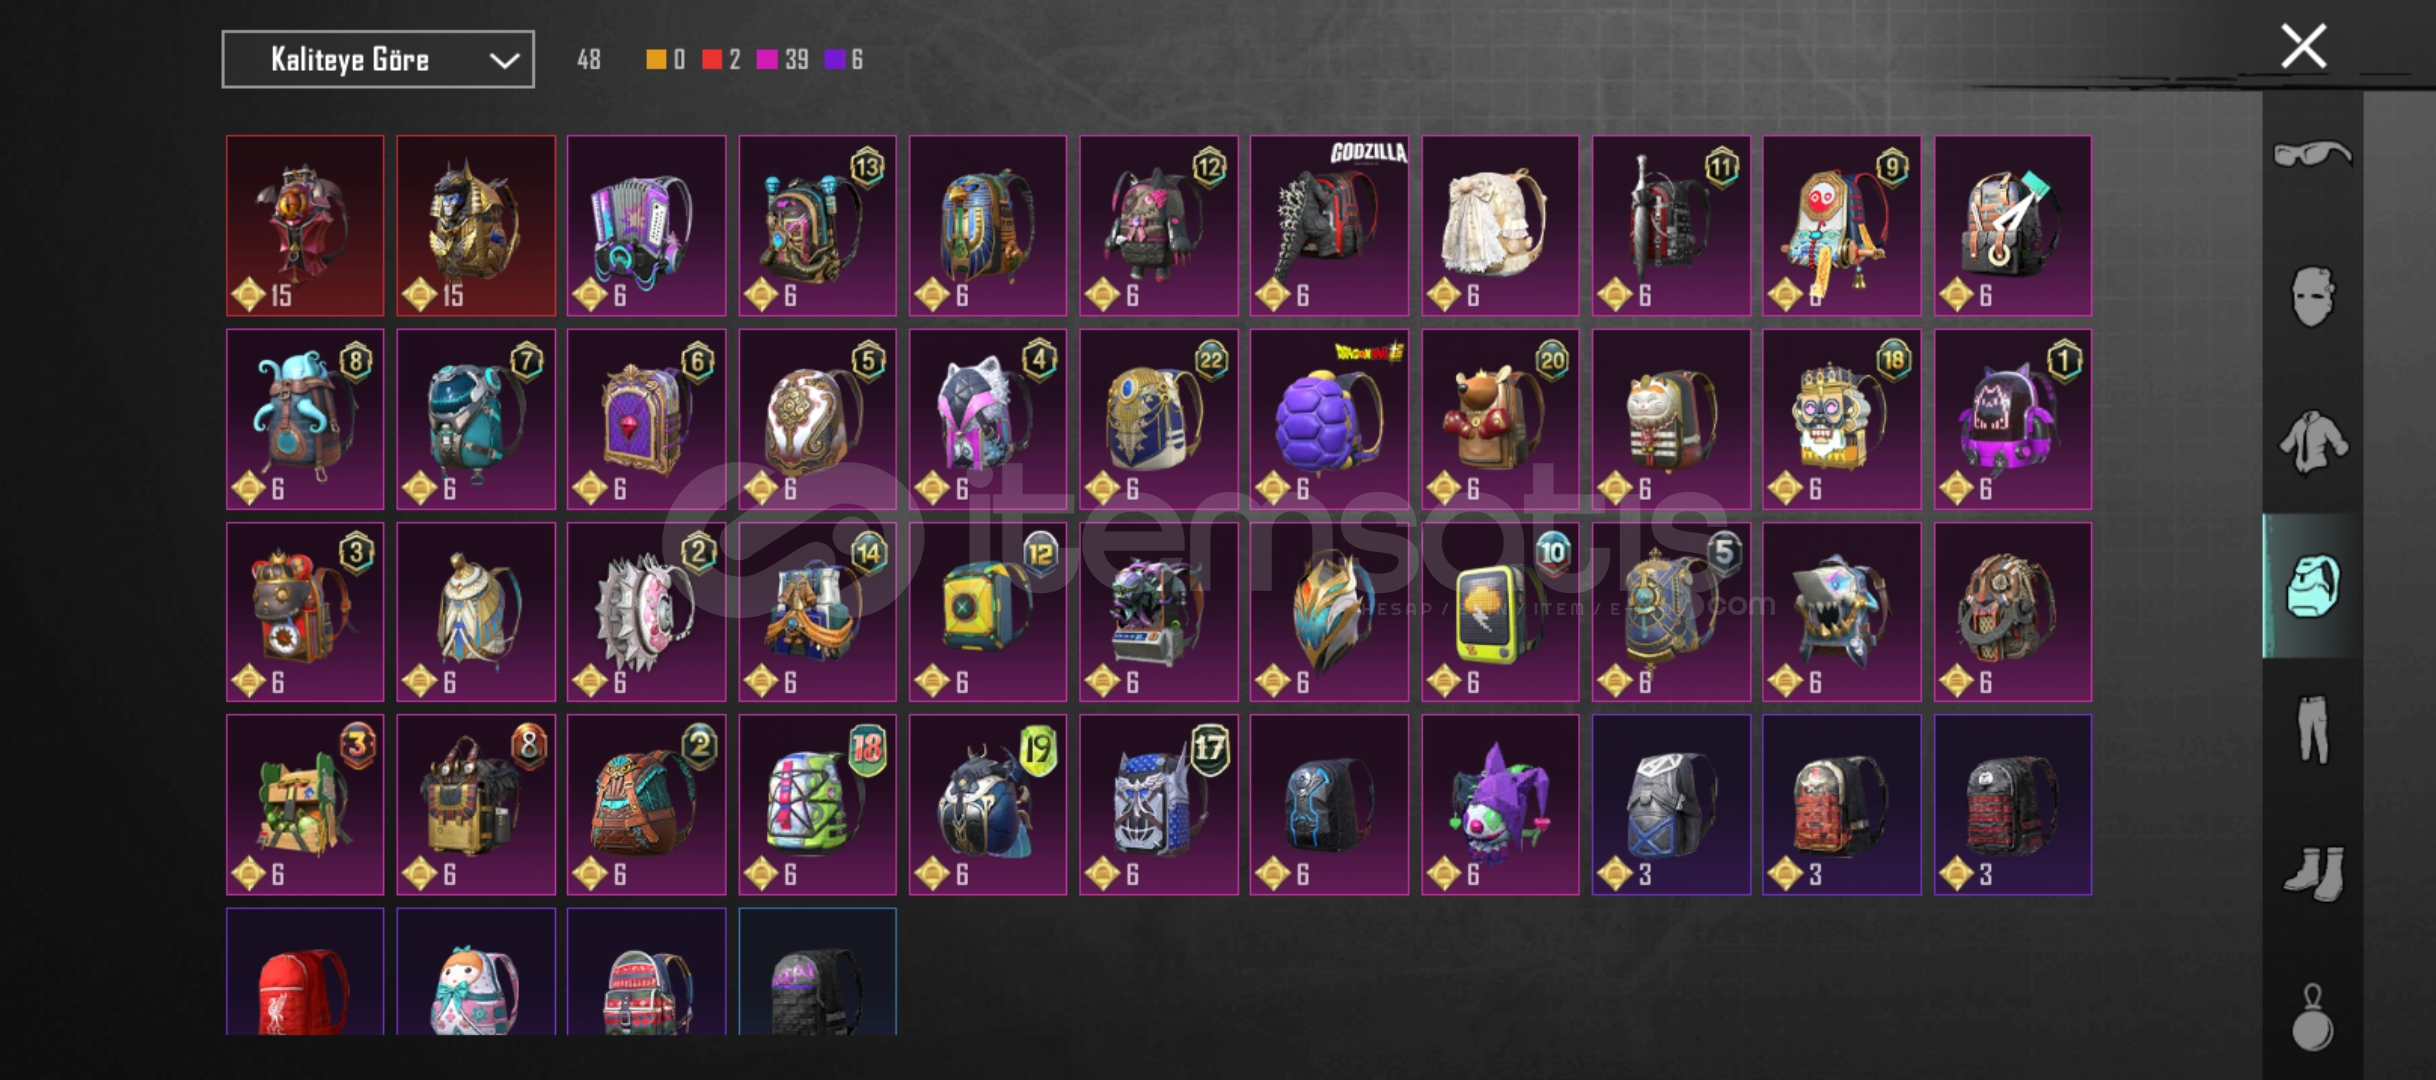Pick the purple turtle shell backpack
The width and height of the screenshot is (2436, 1080).
pos(1329,419)
